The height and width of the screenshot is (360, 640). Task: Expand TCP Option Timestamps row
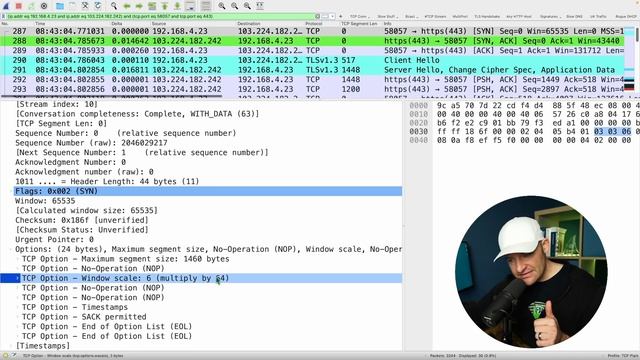(18, 307)
